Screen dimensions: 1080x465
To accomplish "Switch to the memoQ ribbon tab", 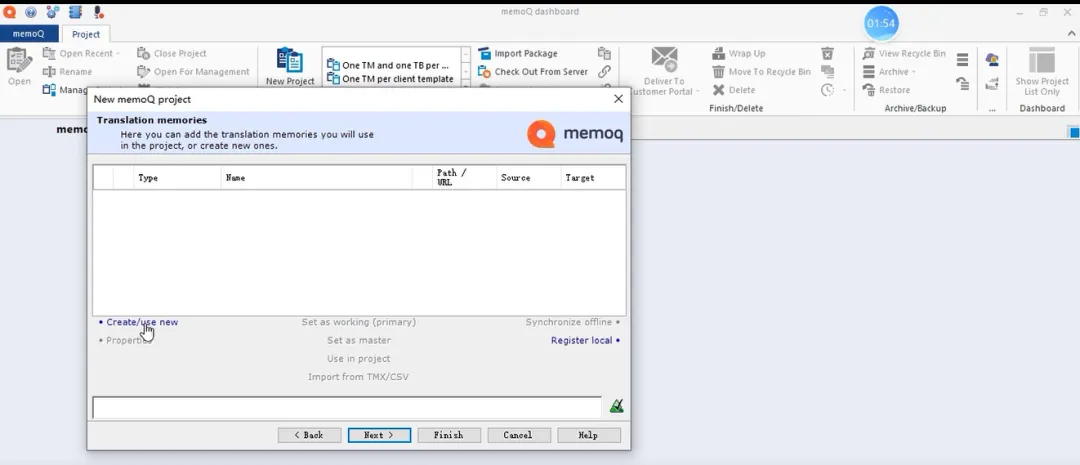I will click(x=28, y=34).
